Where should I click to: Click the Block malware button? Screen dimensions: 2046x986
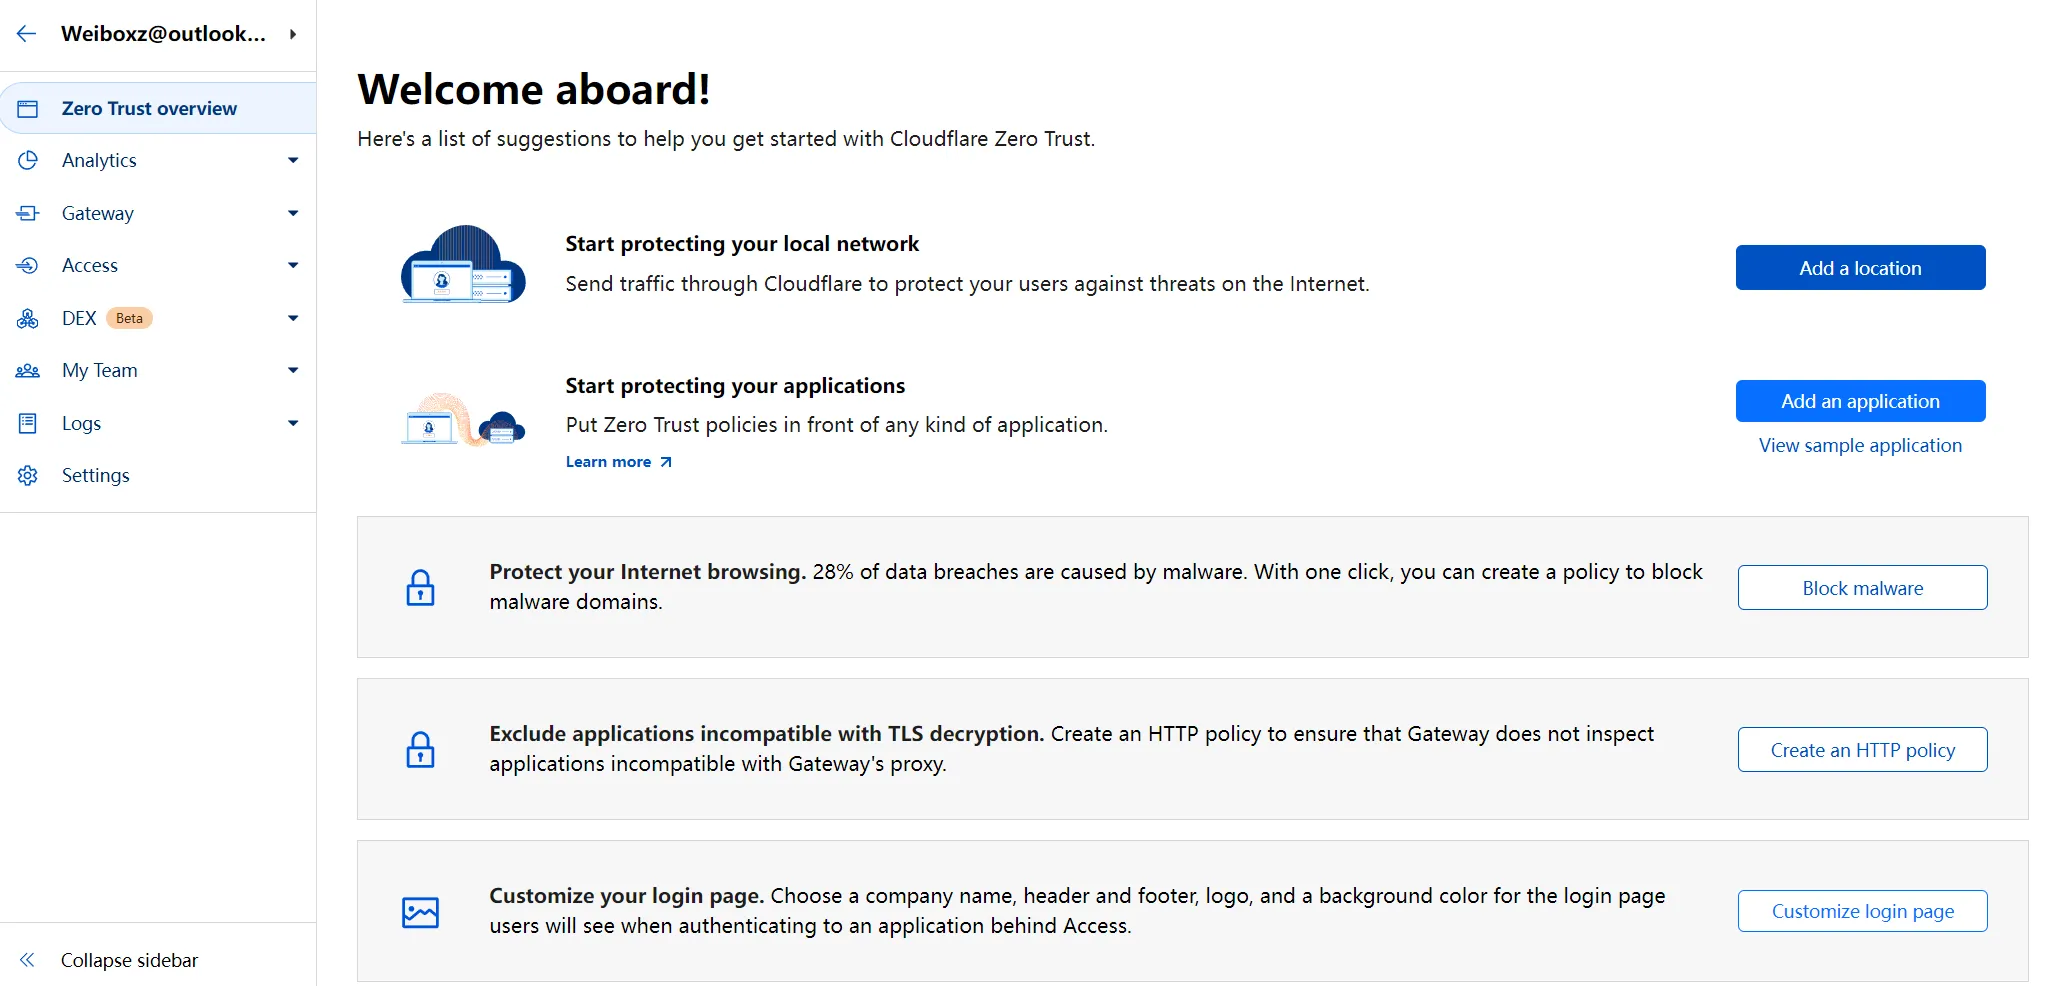click(1862, 588)
